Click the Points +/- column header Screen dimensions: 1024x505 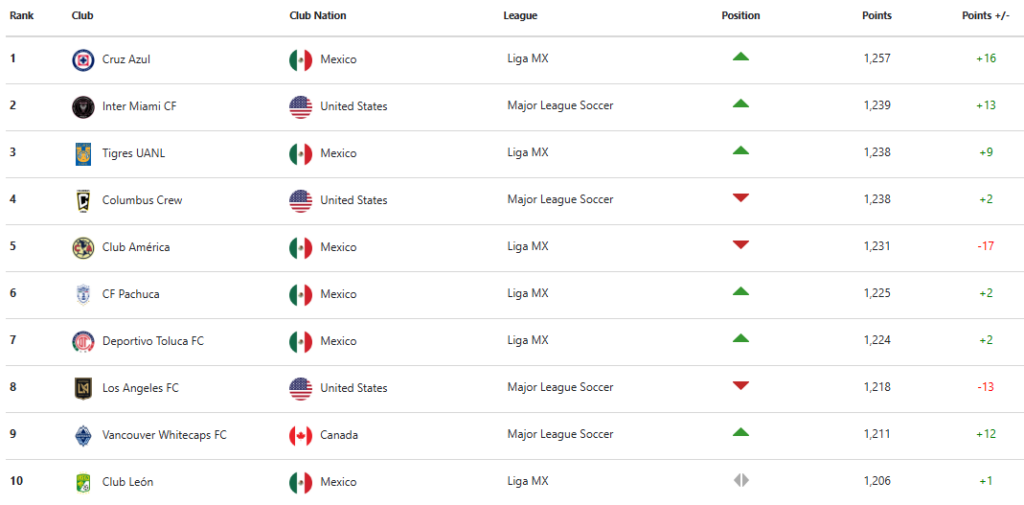tap(986, 16)
